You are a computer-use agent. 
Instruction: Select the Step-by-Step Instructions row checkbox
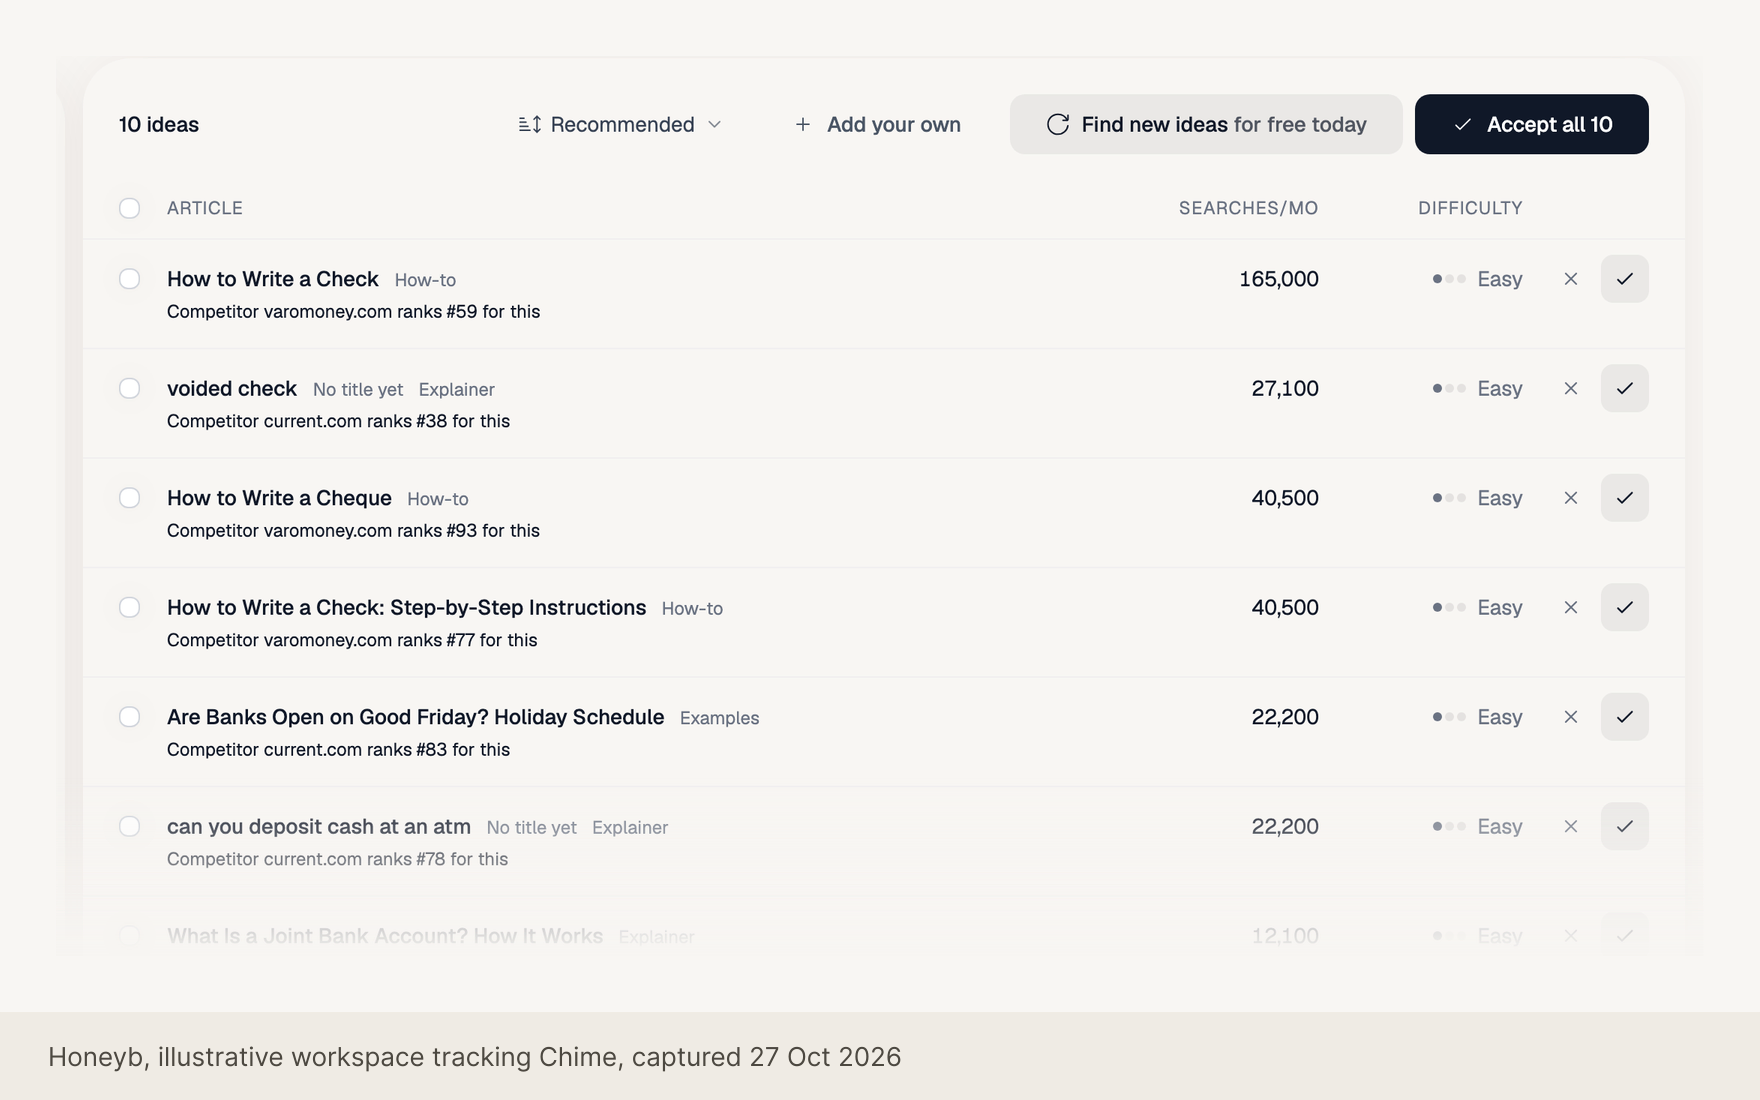[x=129, y=607]
